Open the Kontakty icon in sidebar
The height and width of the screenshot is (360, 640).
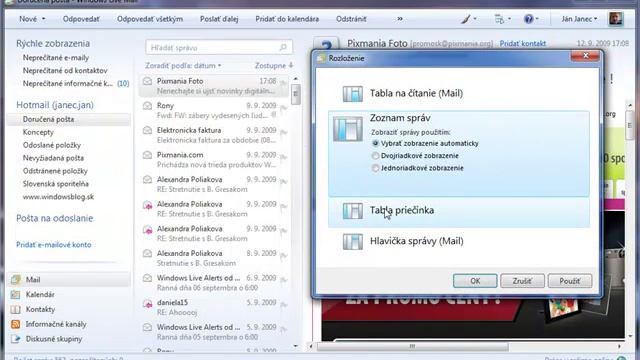pos(16,309)
